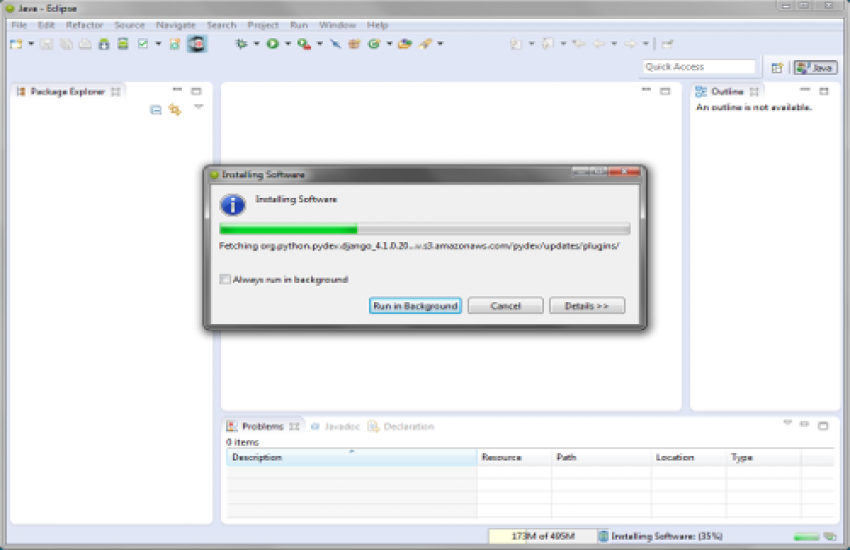
Task: Click the checkmark task toolbar icon
Action: [143, 44]
